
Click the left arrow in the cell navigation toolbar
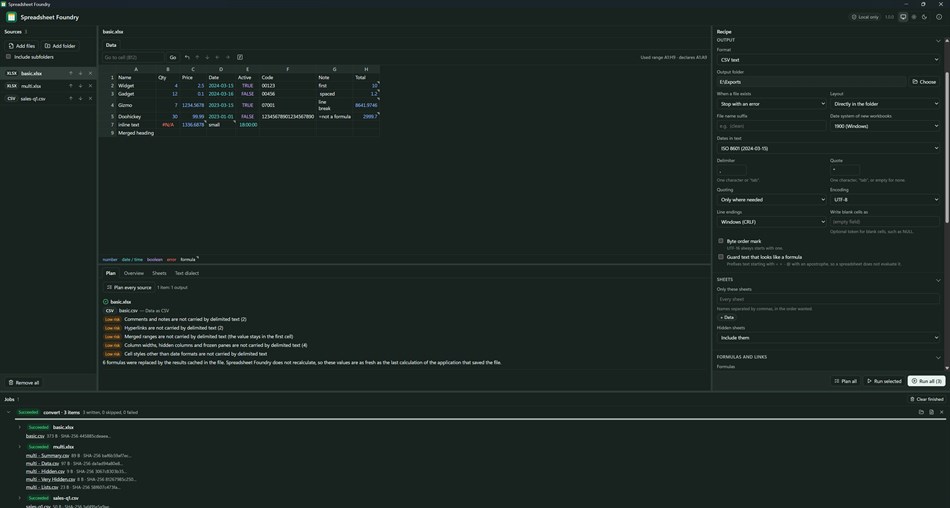(x=218, y=58)
